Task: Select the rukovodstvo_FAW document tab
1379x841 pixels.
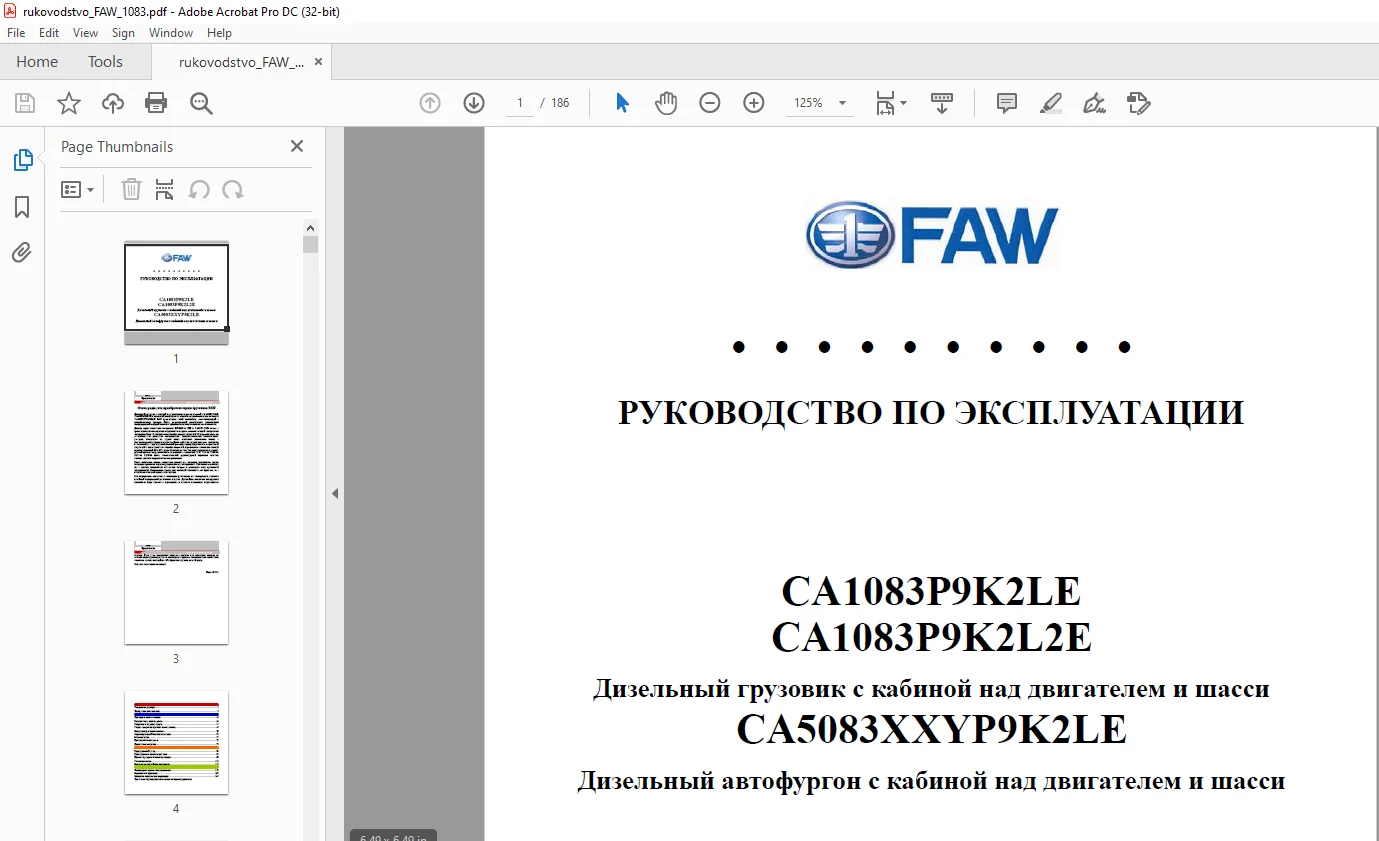Action: (x=241, y=62)
